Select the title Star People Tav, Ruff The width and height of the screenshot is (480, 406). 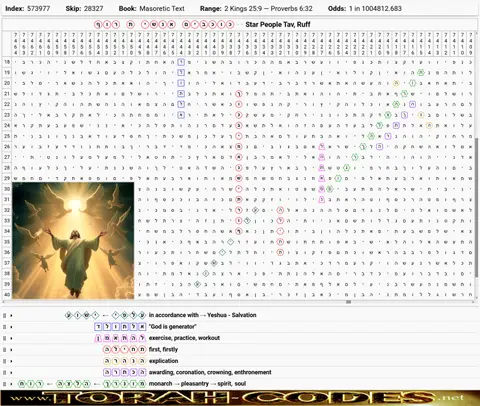pyautogui.click(x=278, y=25)
